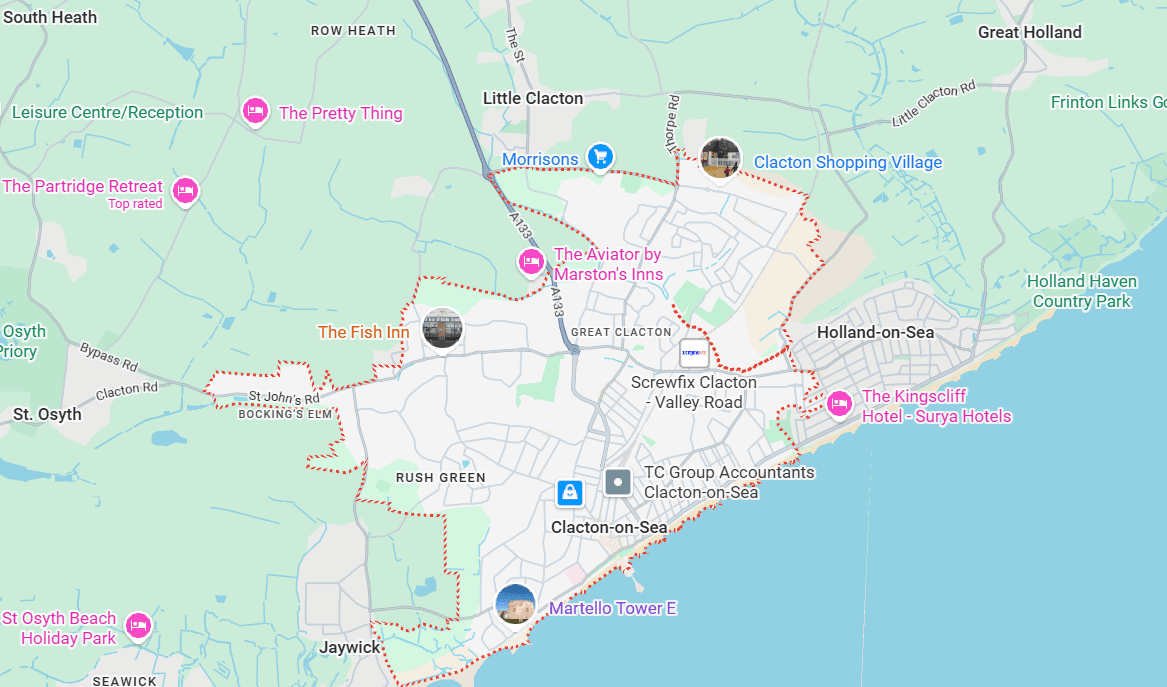Click the South Heath place label
1167x687 pixels.
click(x=49, y=17)
